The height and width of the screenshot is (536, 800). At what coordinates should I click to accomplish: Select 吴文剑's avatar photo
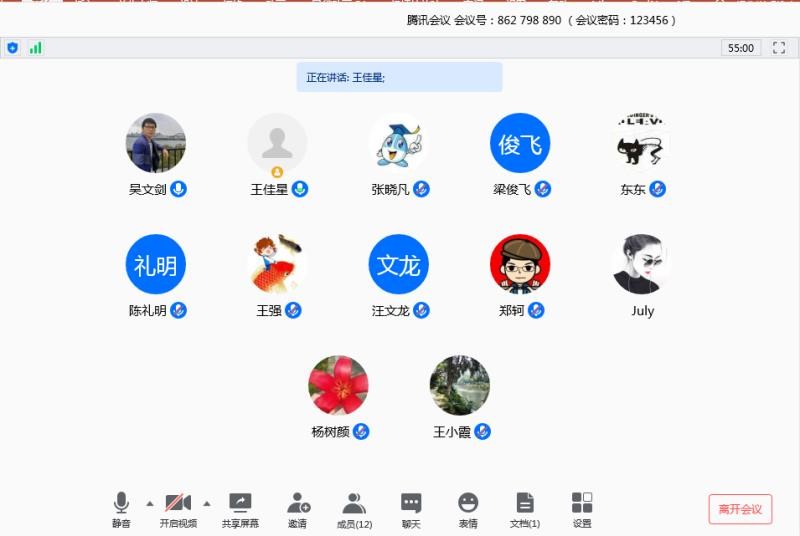(x=156, y=143)
